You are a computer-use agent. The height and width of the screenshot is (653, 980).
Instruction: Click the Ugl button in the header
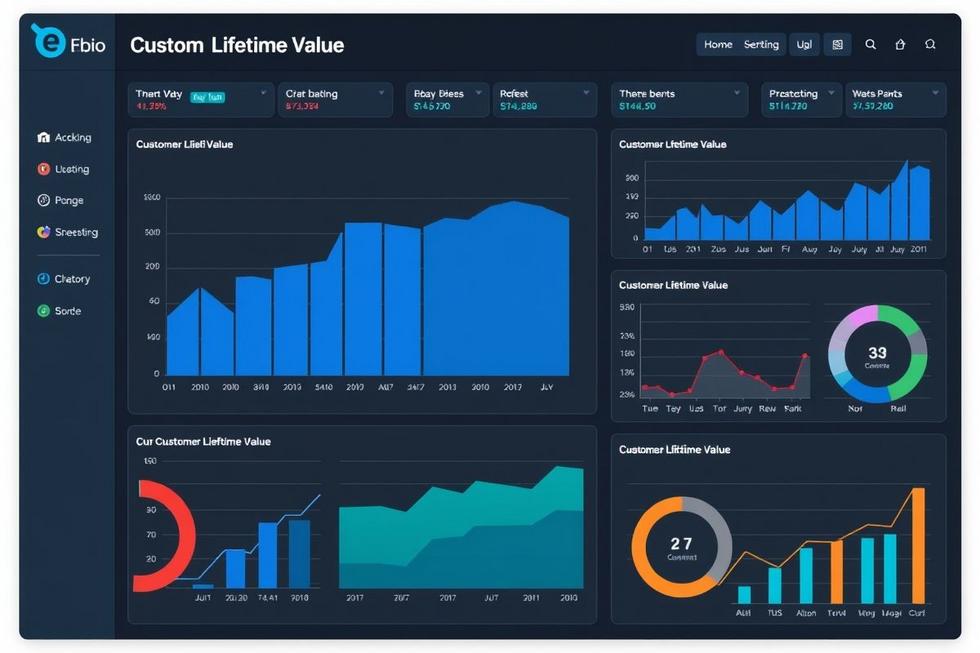805,44
